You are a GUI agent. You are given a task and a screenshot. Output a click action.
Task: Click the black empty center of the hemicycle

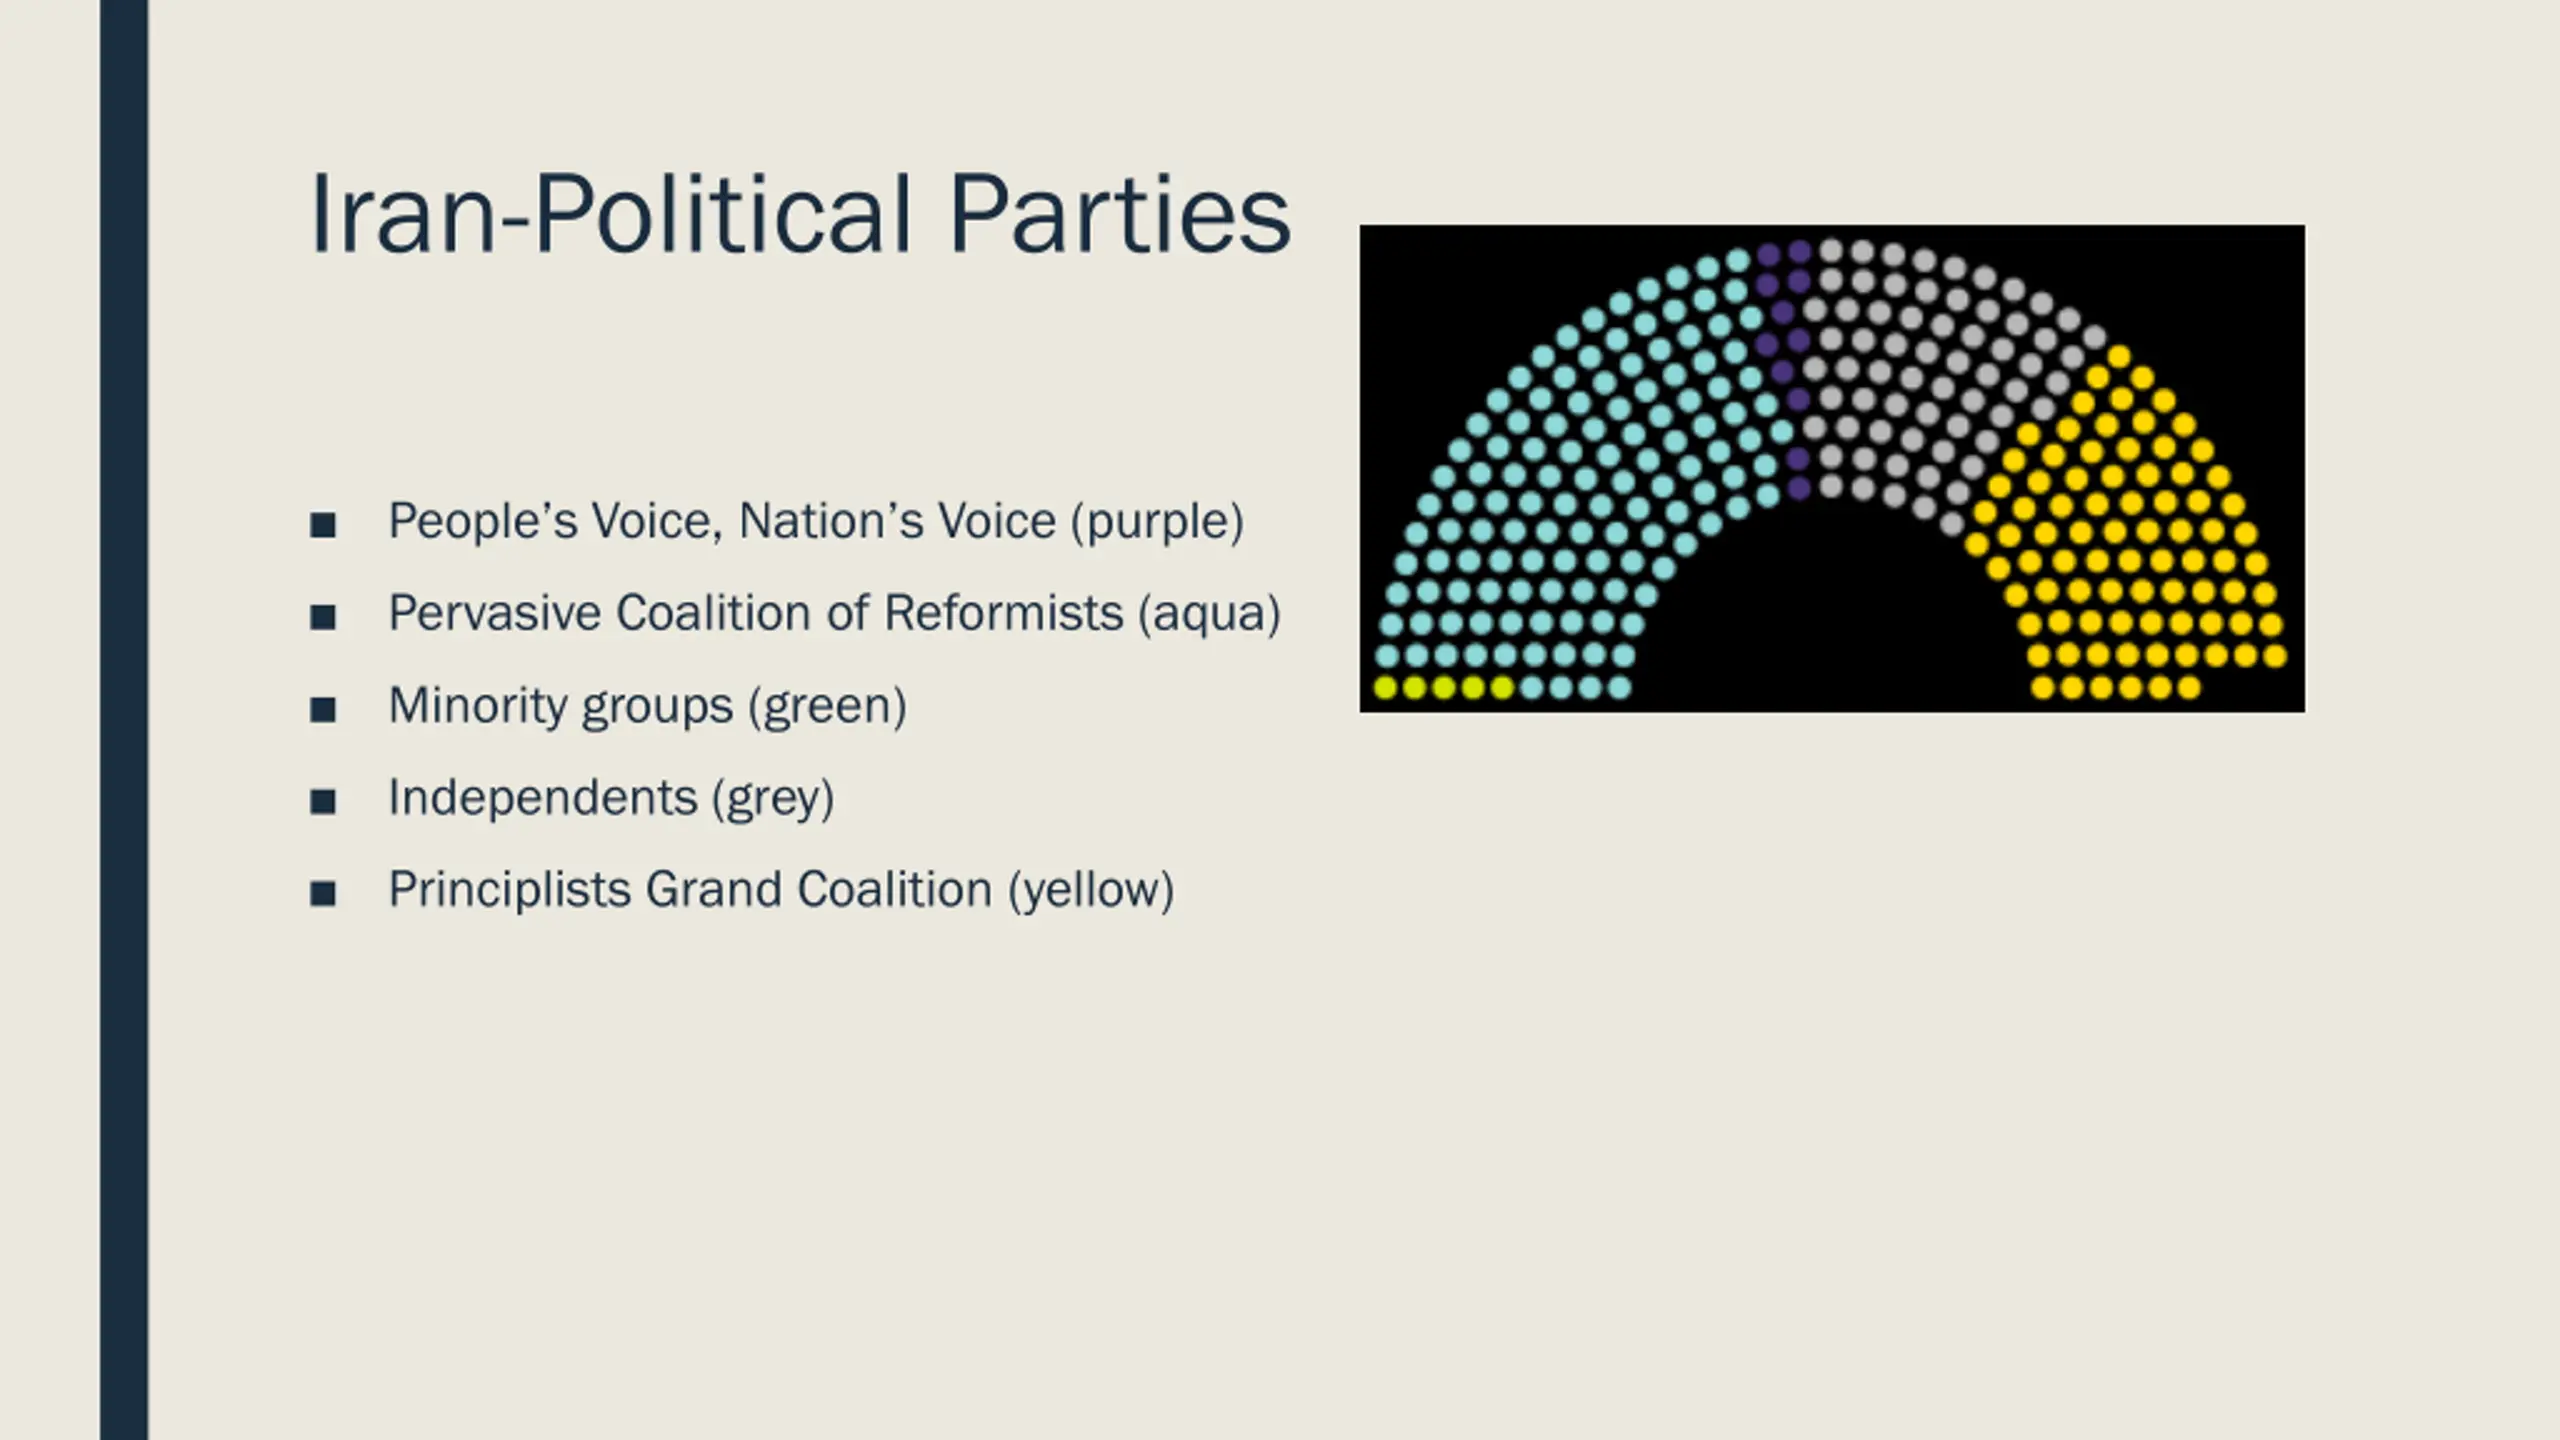[1830, 620]
